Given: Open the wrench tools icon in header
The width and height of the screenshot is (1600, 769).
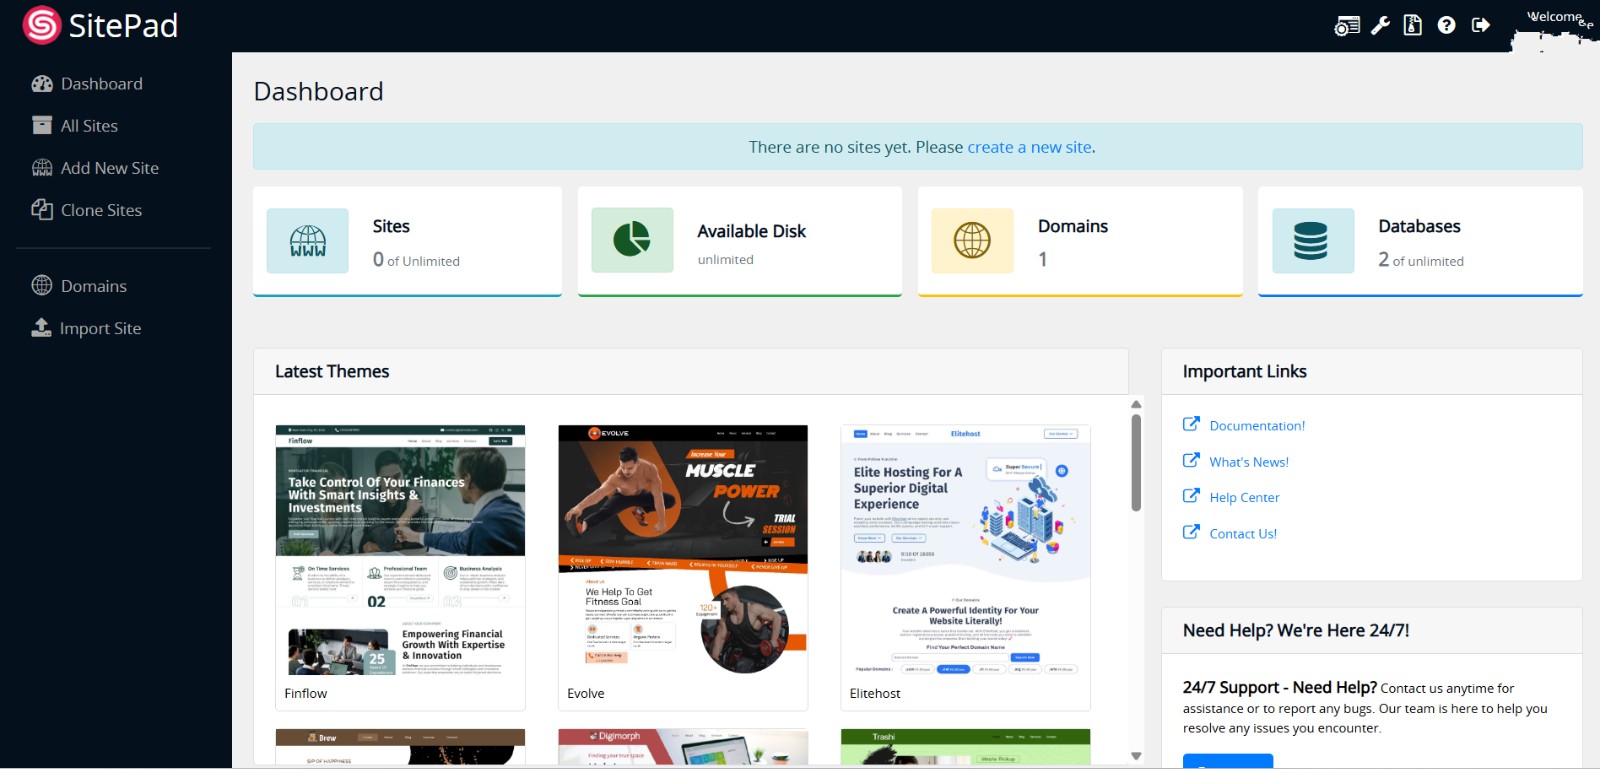Looking at the screenshot, I should click(1381, 26).
